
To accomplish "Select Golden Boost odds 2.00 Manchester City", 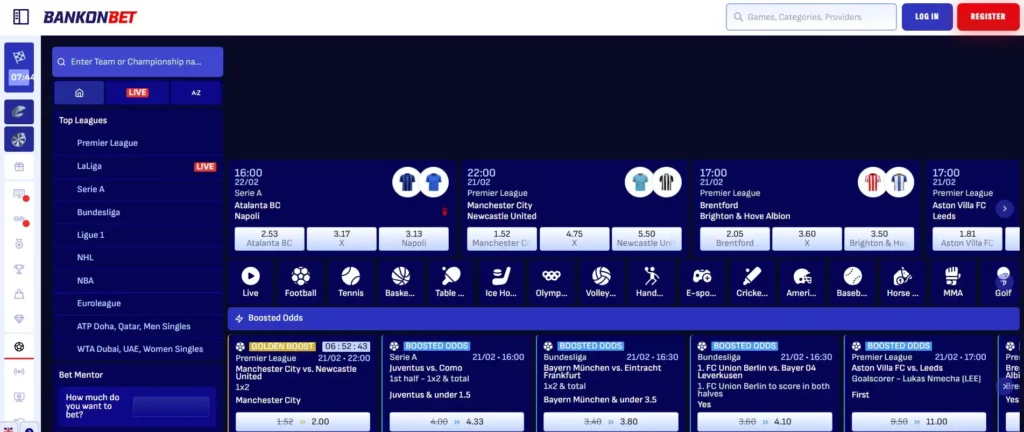I will click(302, 422).
